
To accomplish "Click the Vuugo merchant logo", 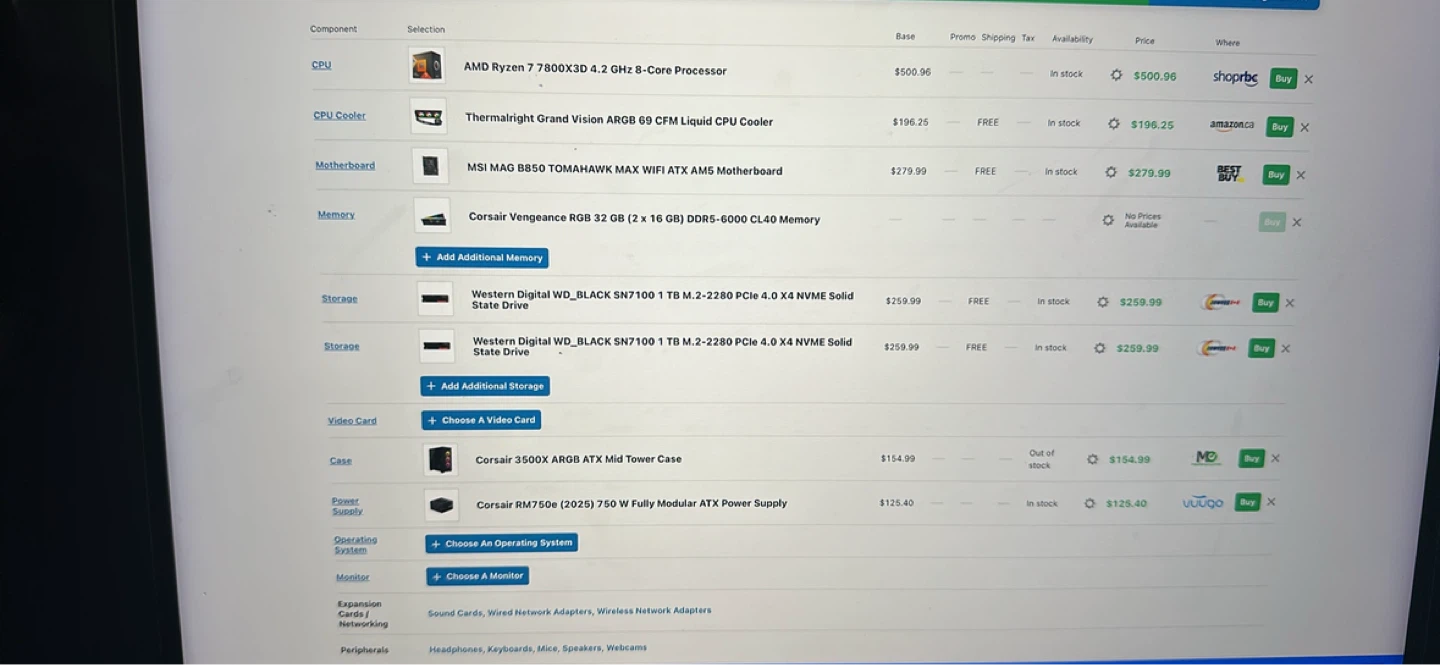I will 1203,503.
